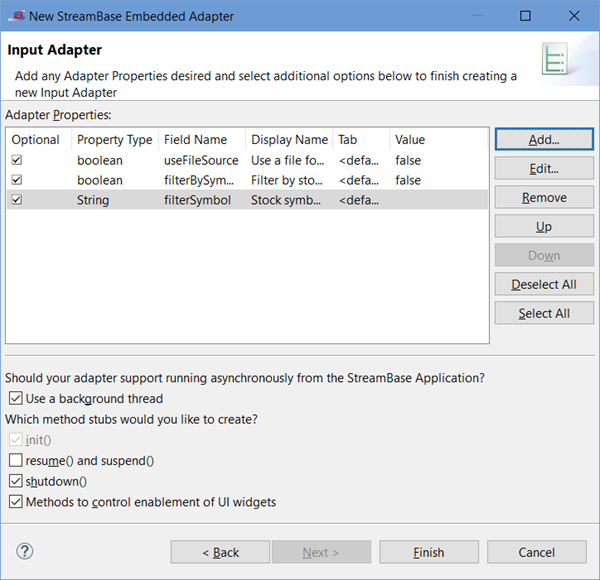Click the StreamBase dialog title bar icon
This screenshot has height=580, width=600.
[x=17, y=16]
